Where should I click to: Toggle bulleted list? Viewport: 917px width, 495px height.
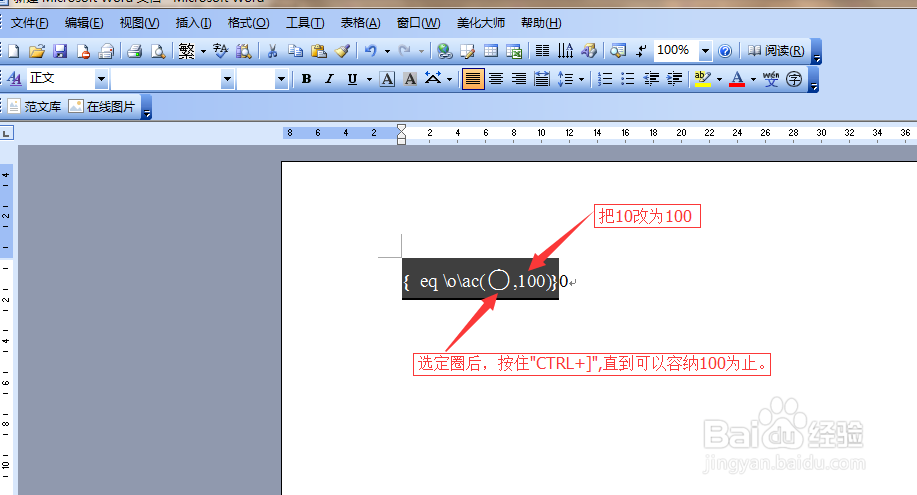(x=628, y=79)
